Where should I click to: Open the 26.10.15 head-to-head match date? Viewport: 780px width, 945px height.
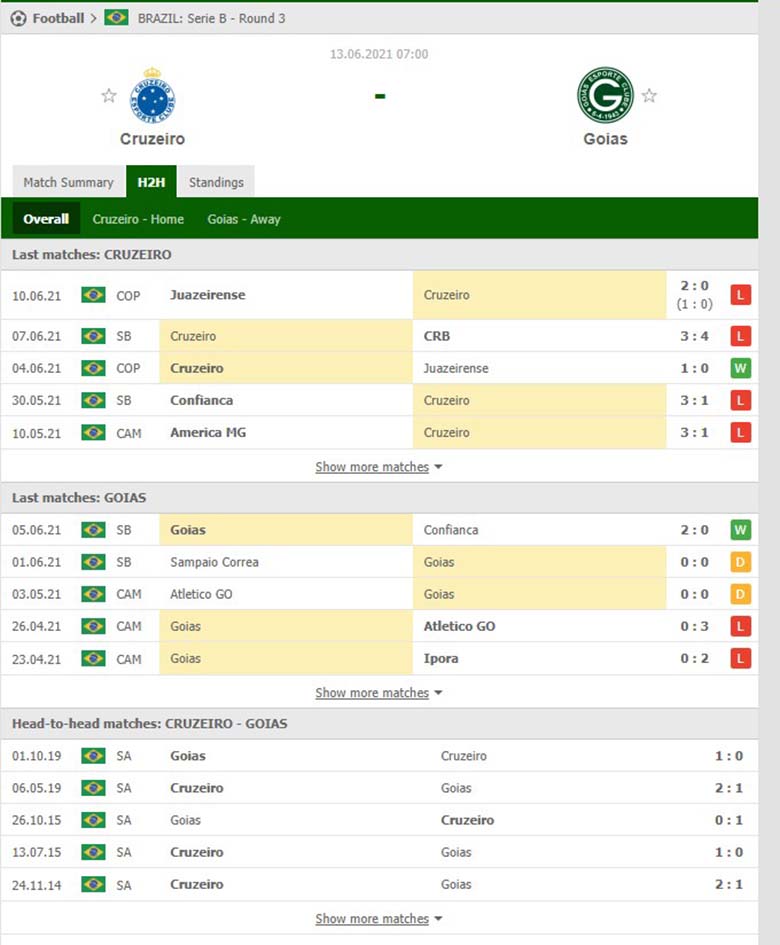pos(37,820)
